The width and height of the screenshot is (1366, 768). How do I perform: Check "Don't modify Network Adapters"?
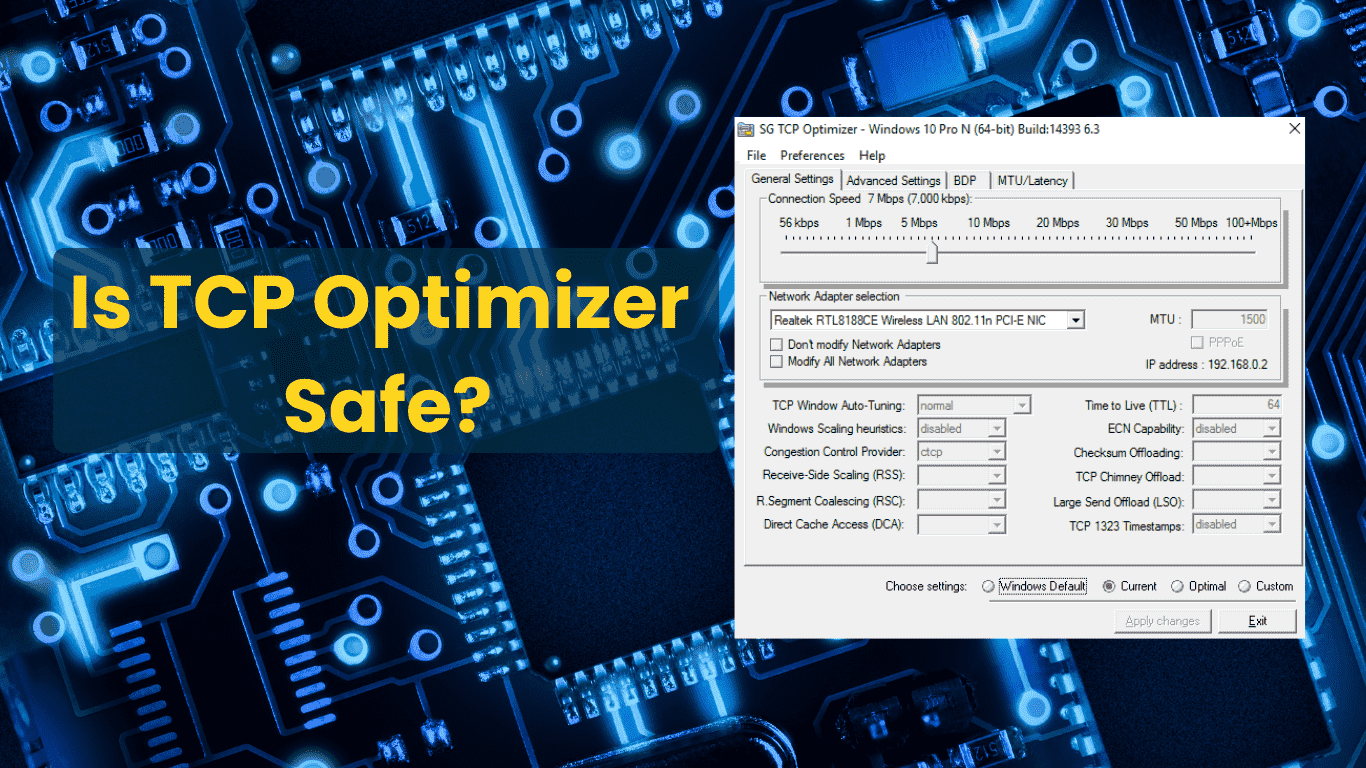click(776, 344)
